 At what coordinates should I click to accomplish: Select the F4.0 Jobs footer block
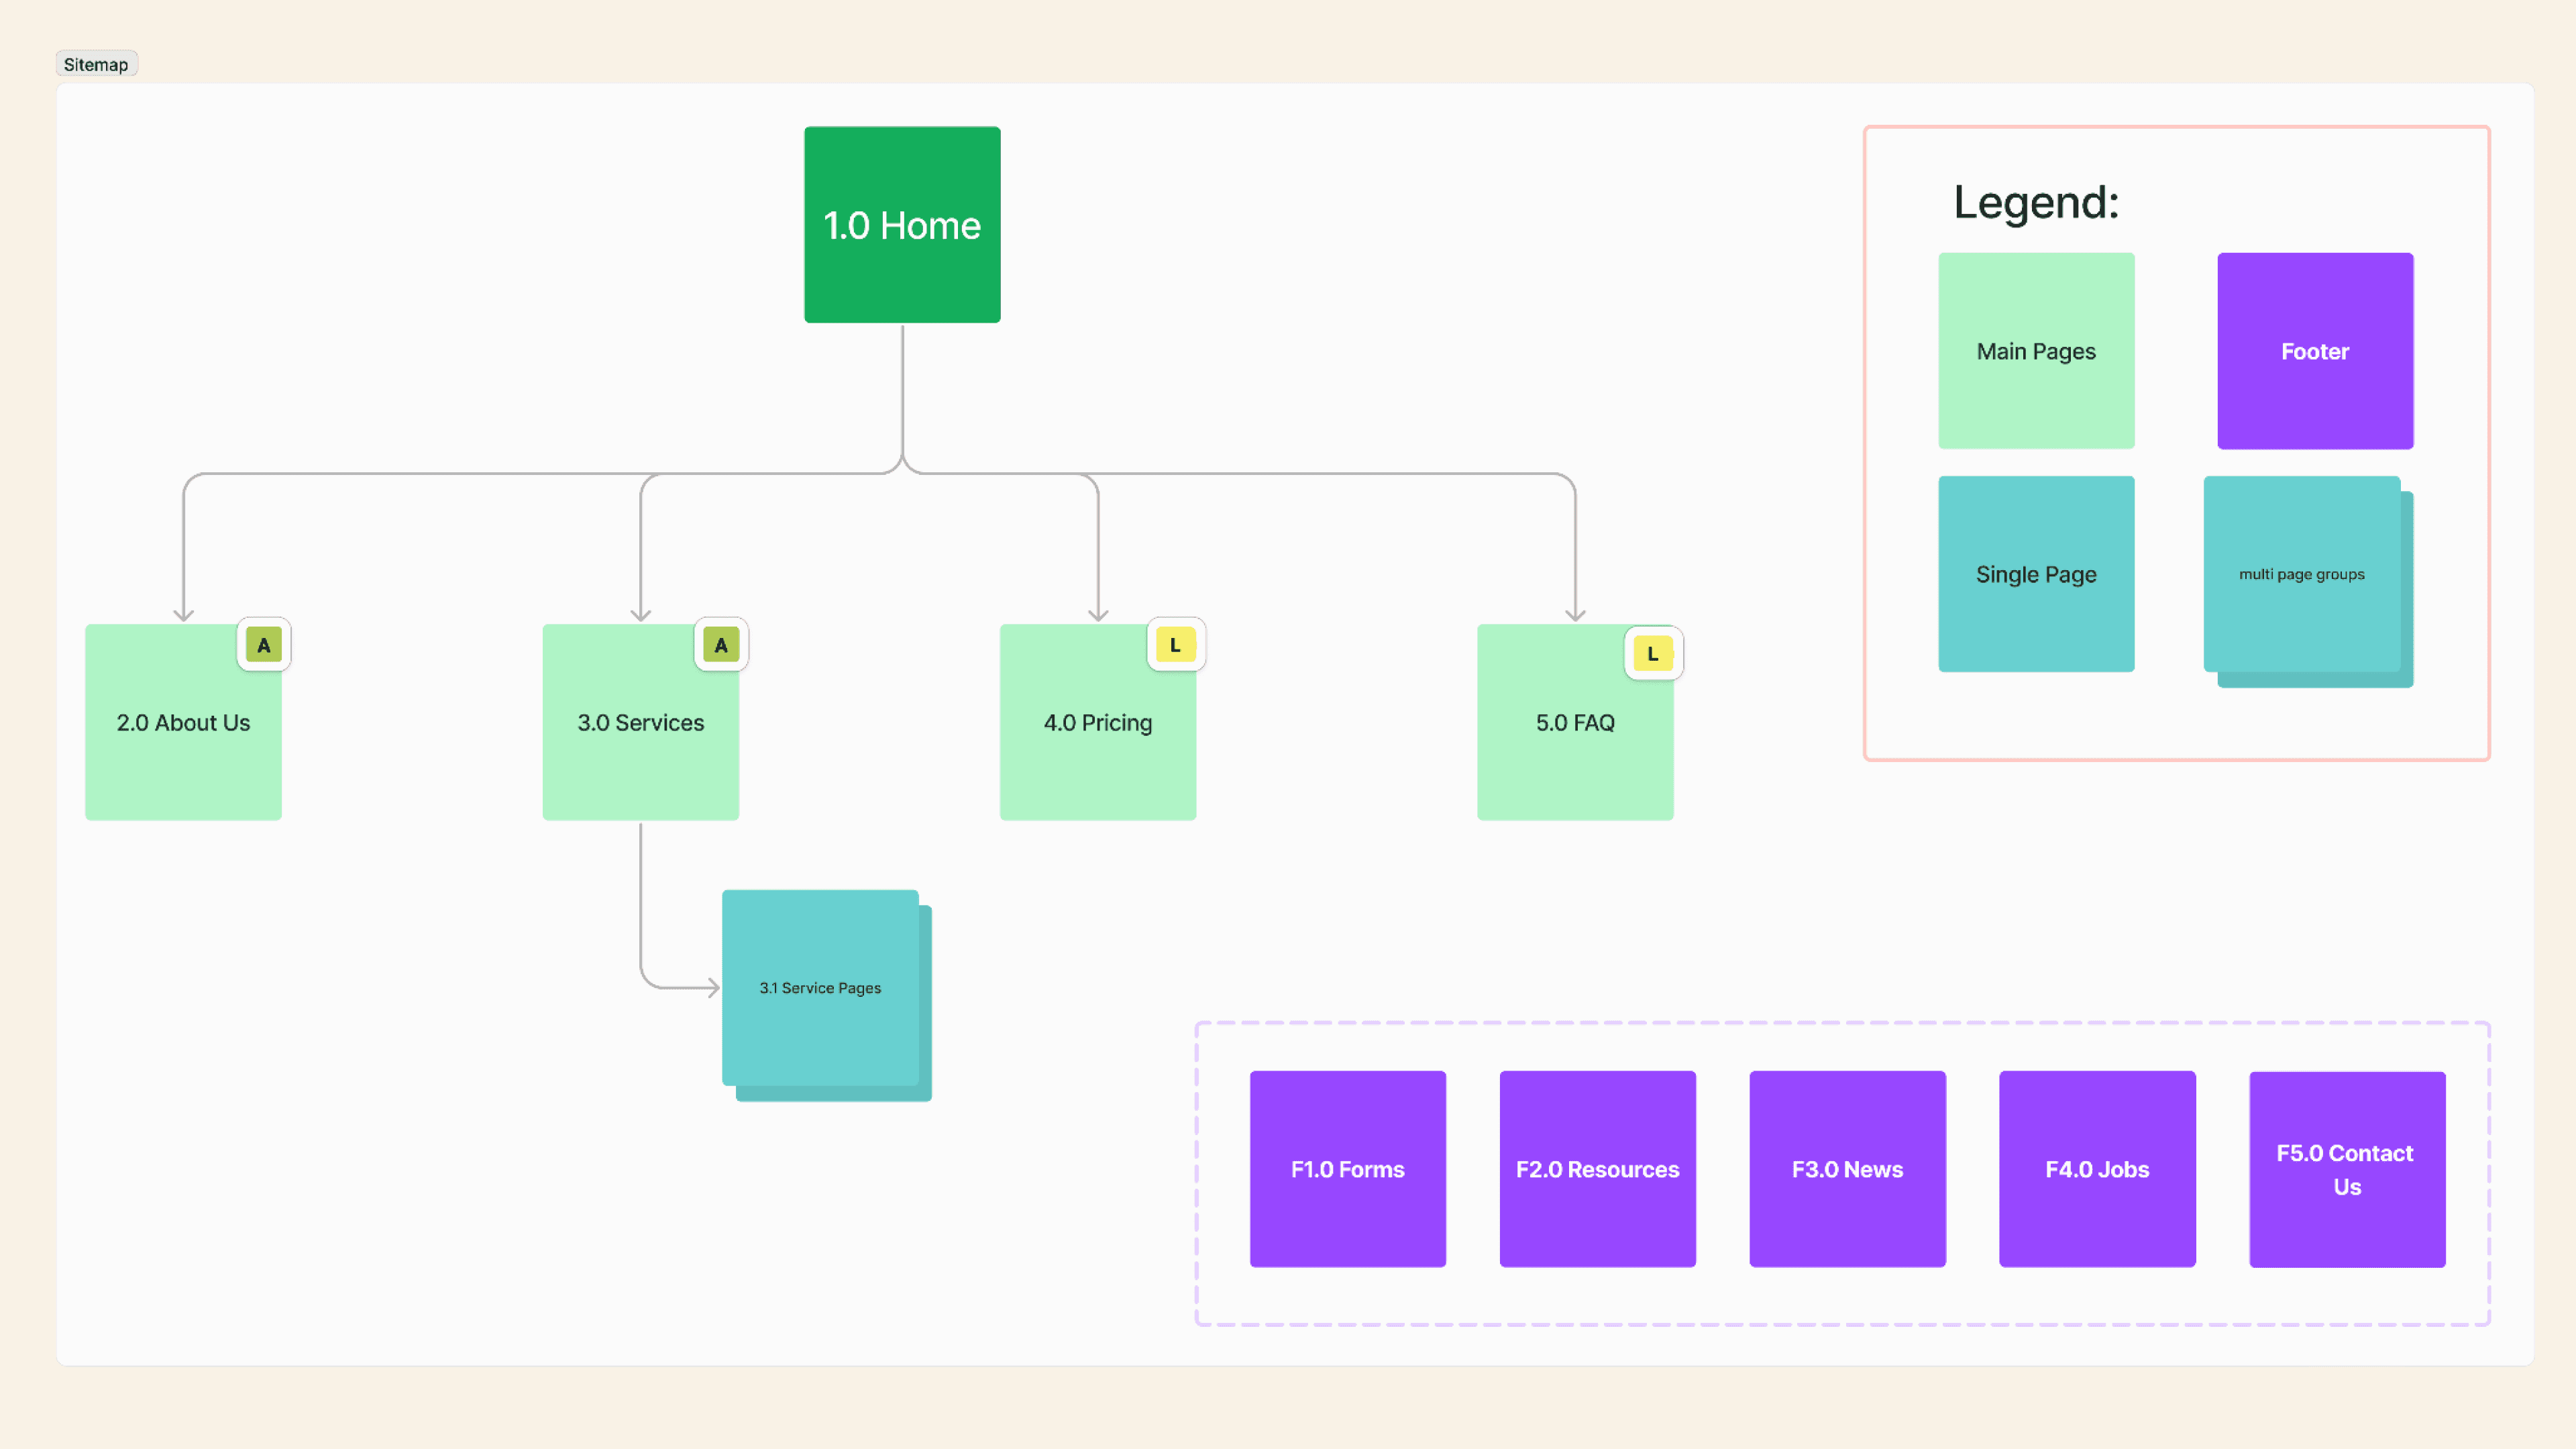pyautogui.click(x=2097, y=1169)
